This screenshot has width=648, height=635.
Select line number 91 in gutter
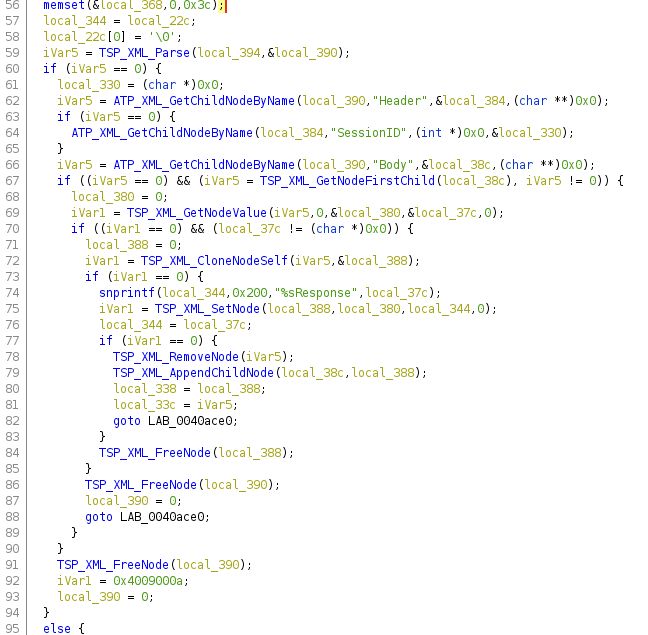pyautogui.click(x=12, y=564)
